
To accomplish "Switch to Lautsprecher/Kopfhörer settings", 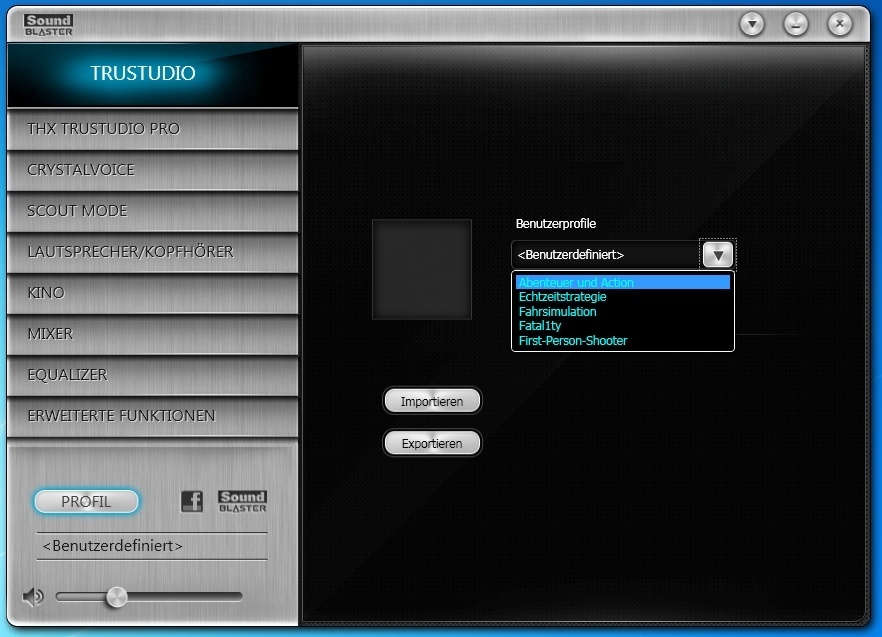I will click(x=152, y=252).
